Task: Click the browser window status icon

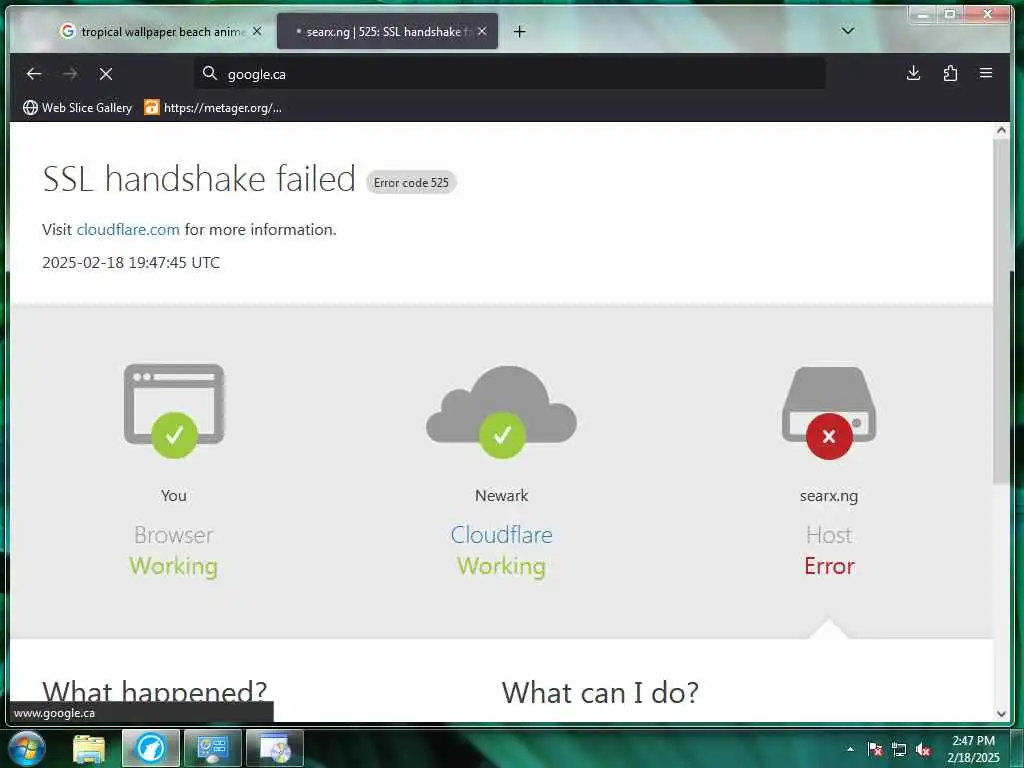Action: click(x=174, y=409)
